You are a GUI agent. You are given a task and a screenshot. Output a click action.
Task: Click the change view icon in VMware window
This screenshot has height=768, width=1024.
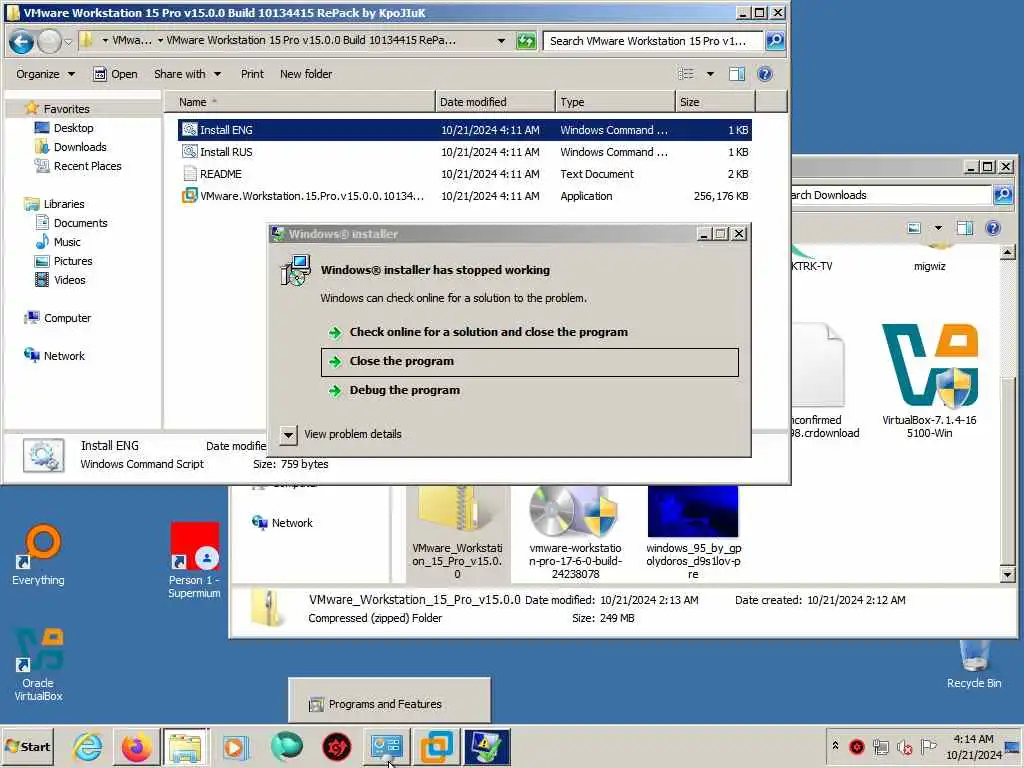(686, 74)
